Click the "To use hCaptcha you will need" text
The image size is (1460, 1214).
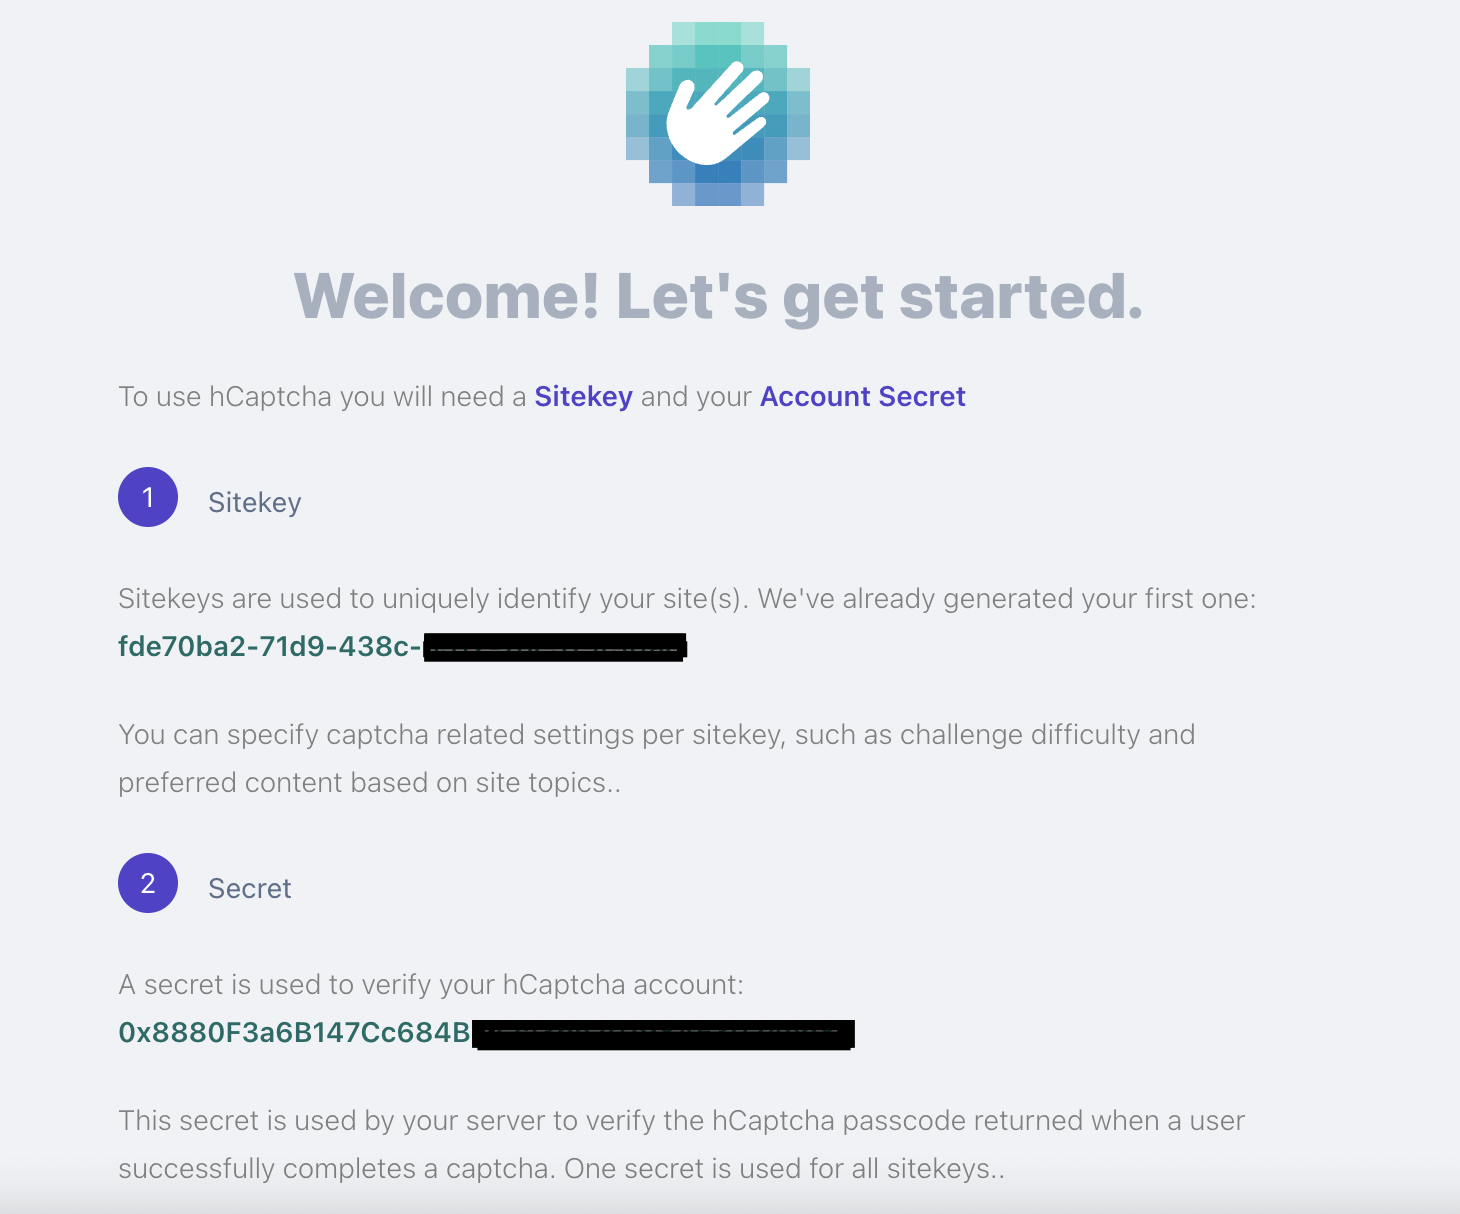point(322,397)
